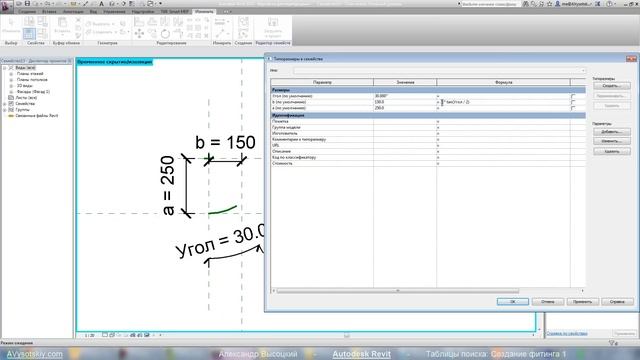
Task: Expand the Семейства tree node
Action: click(4, 104)
